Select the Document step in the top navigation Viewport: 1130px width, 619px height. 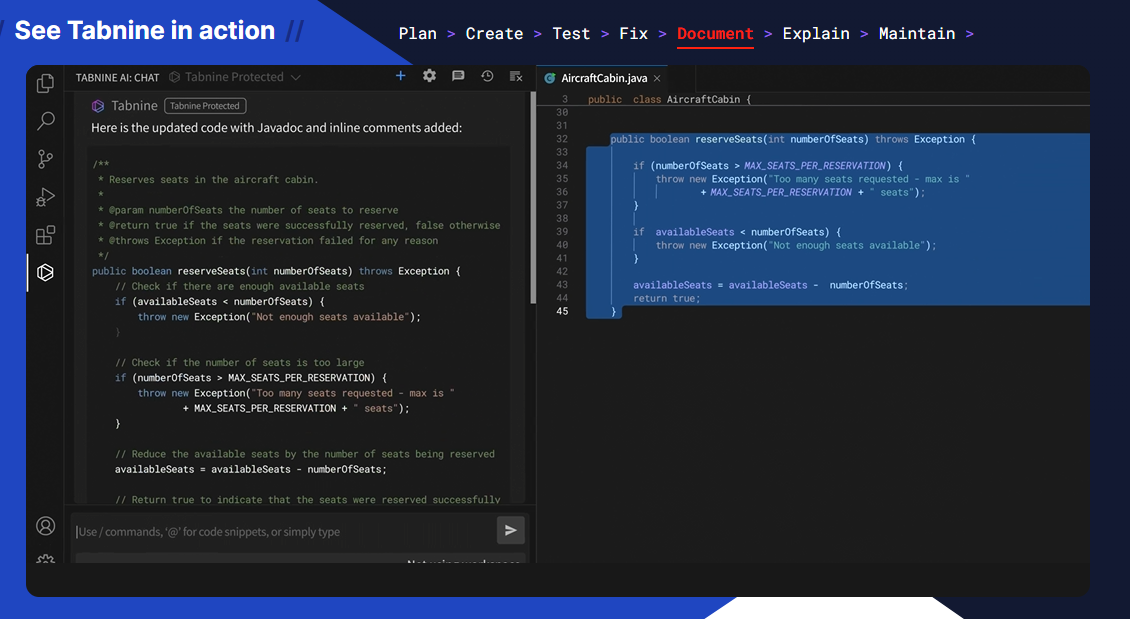716,34
